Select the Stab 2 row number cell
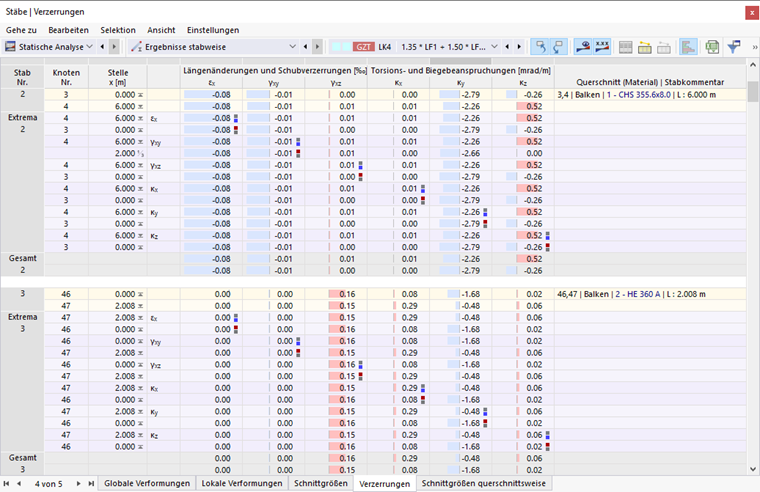This screenshot has height=492, width=760. (x=22, y=95)
